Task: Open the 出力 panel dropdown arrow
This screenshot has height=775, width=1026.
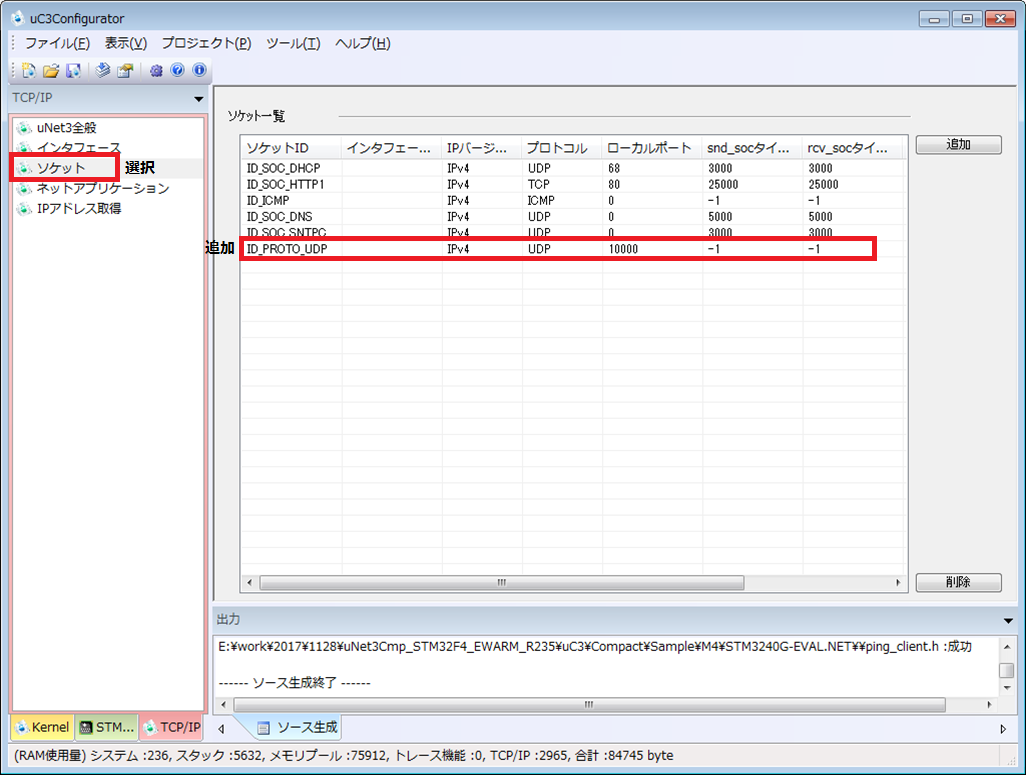Action: (x=1007, y=620)
